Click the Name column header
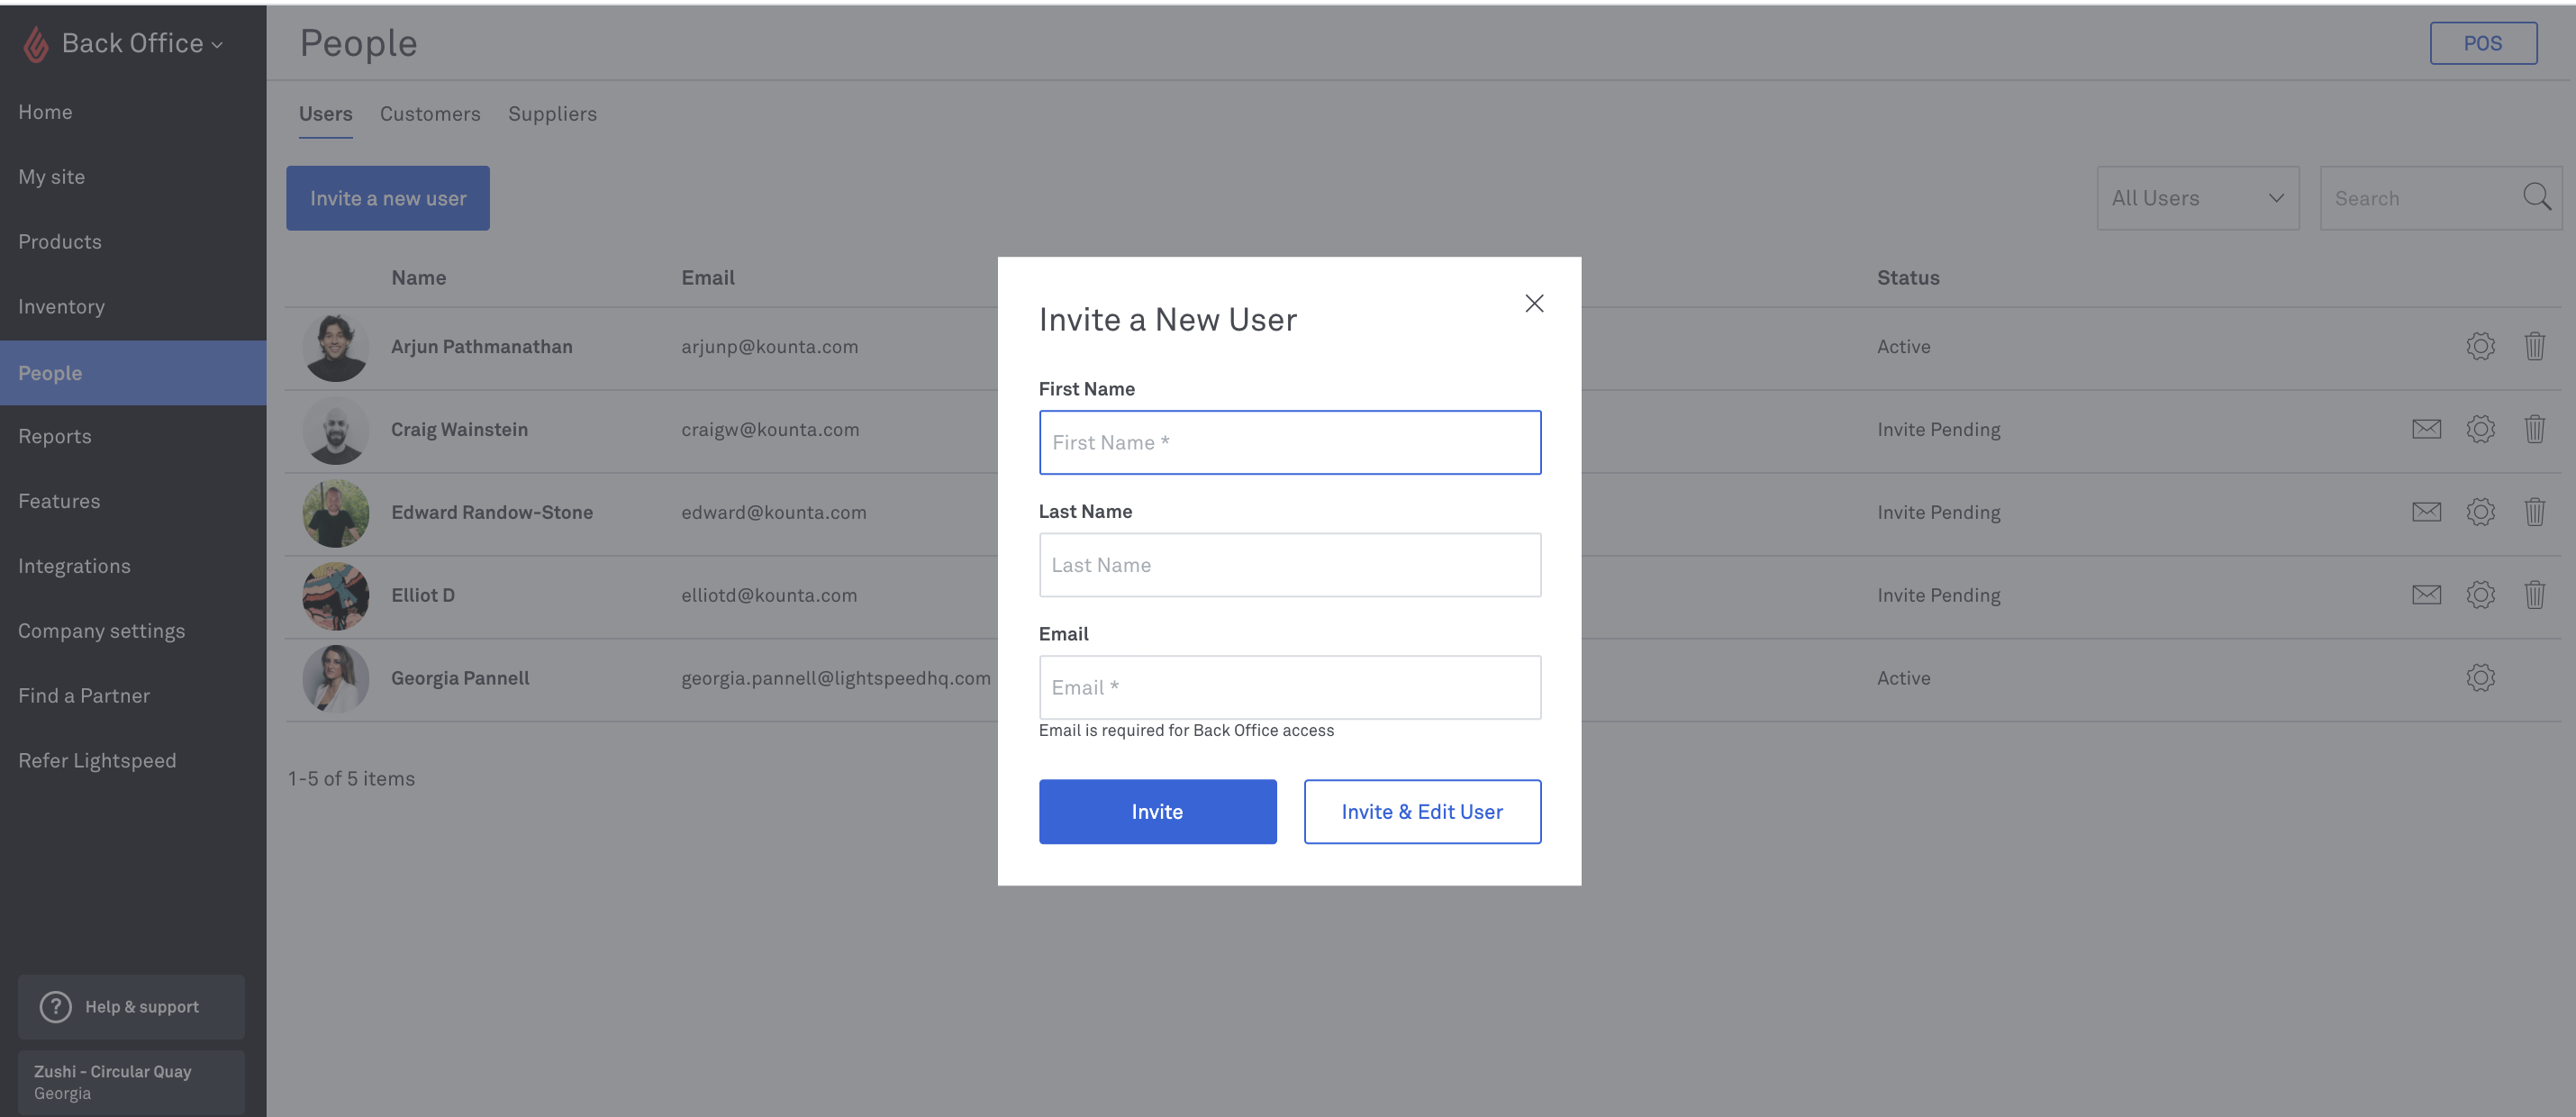2576x1117 pixels. point(419,279)
